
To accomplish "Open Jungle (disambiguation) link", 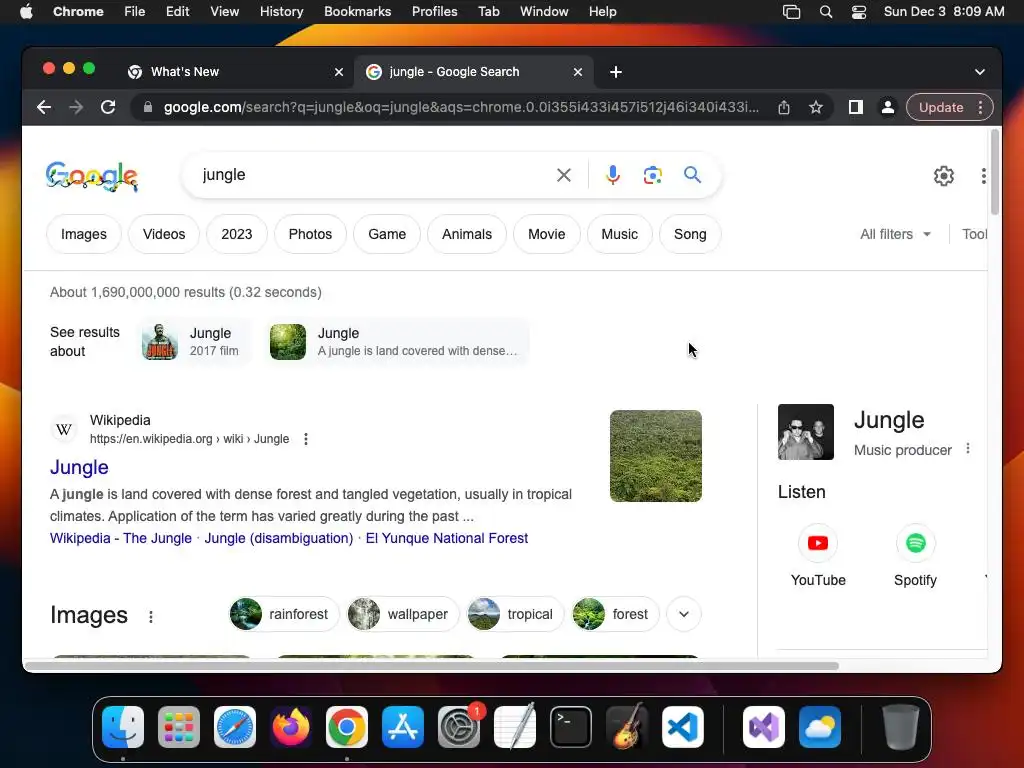I will [x=278, y=538].
